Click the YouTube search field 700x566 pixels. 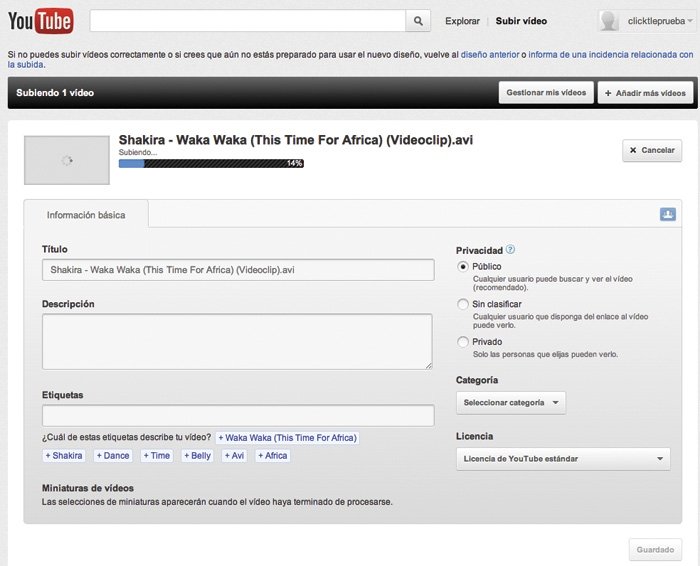(247, 21)
